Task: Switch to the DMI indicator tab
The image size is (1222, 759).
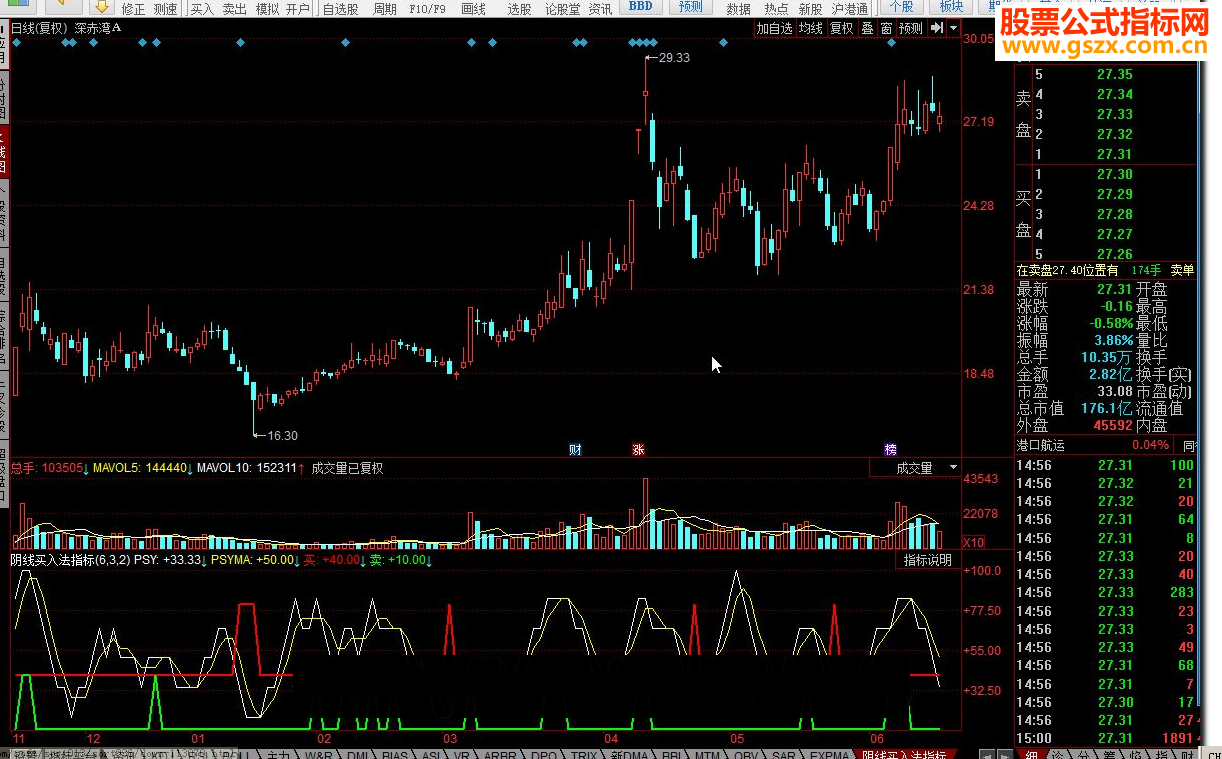Action: point(357,755)
